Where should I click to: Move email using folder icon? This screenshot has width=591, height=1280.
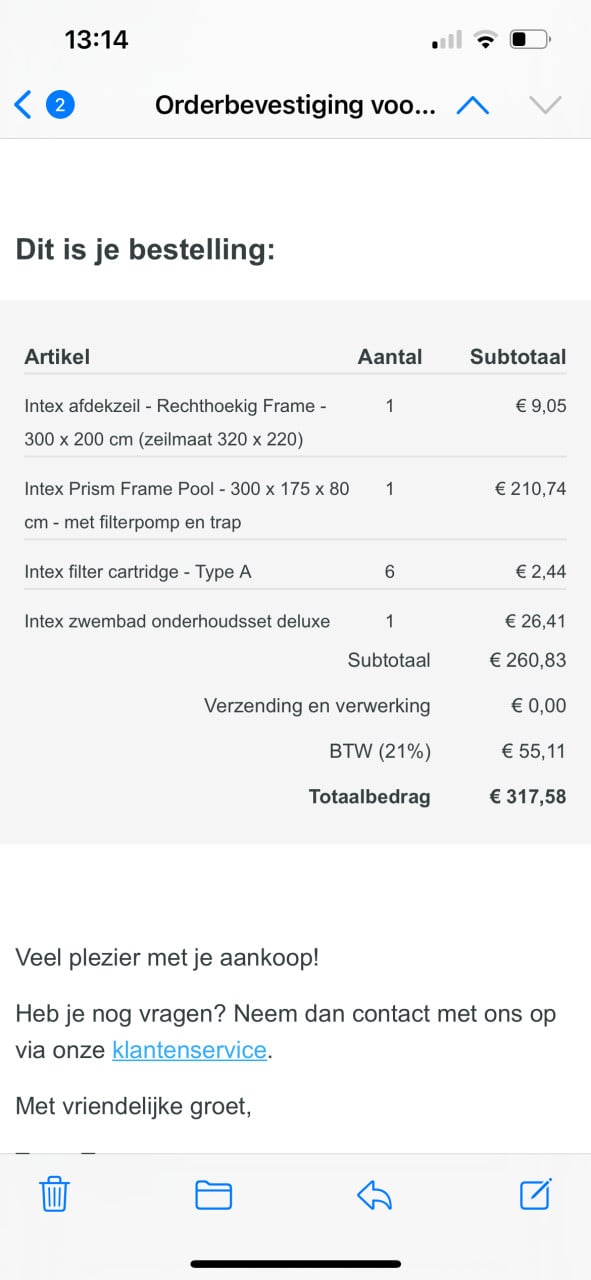coord(213,1195)
